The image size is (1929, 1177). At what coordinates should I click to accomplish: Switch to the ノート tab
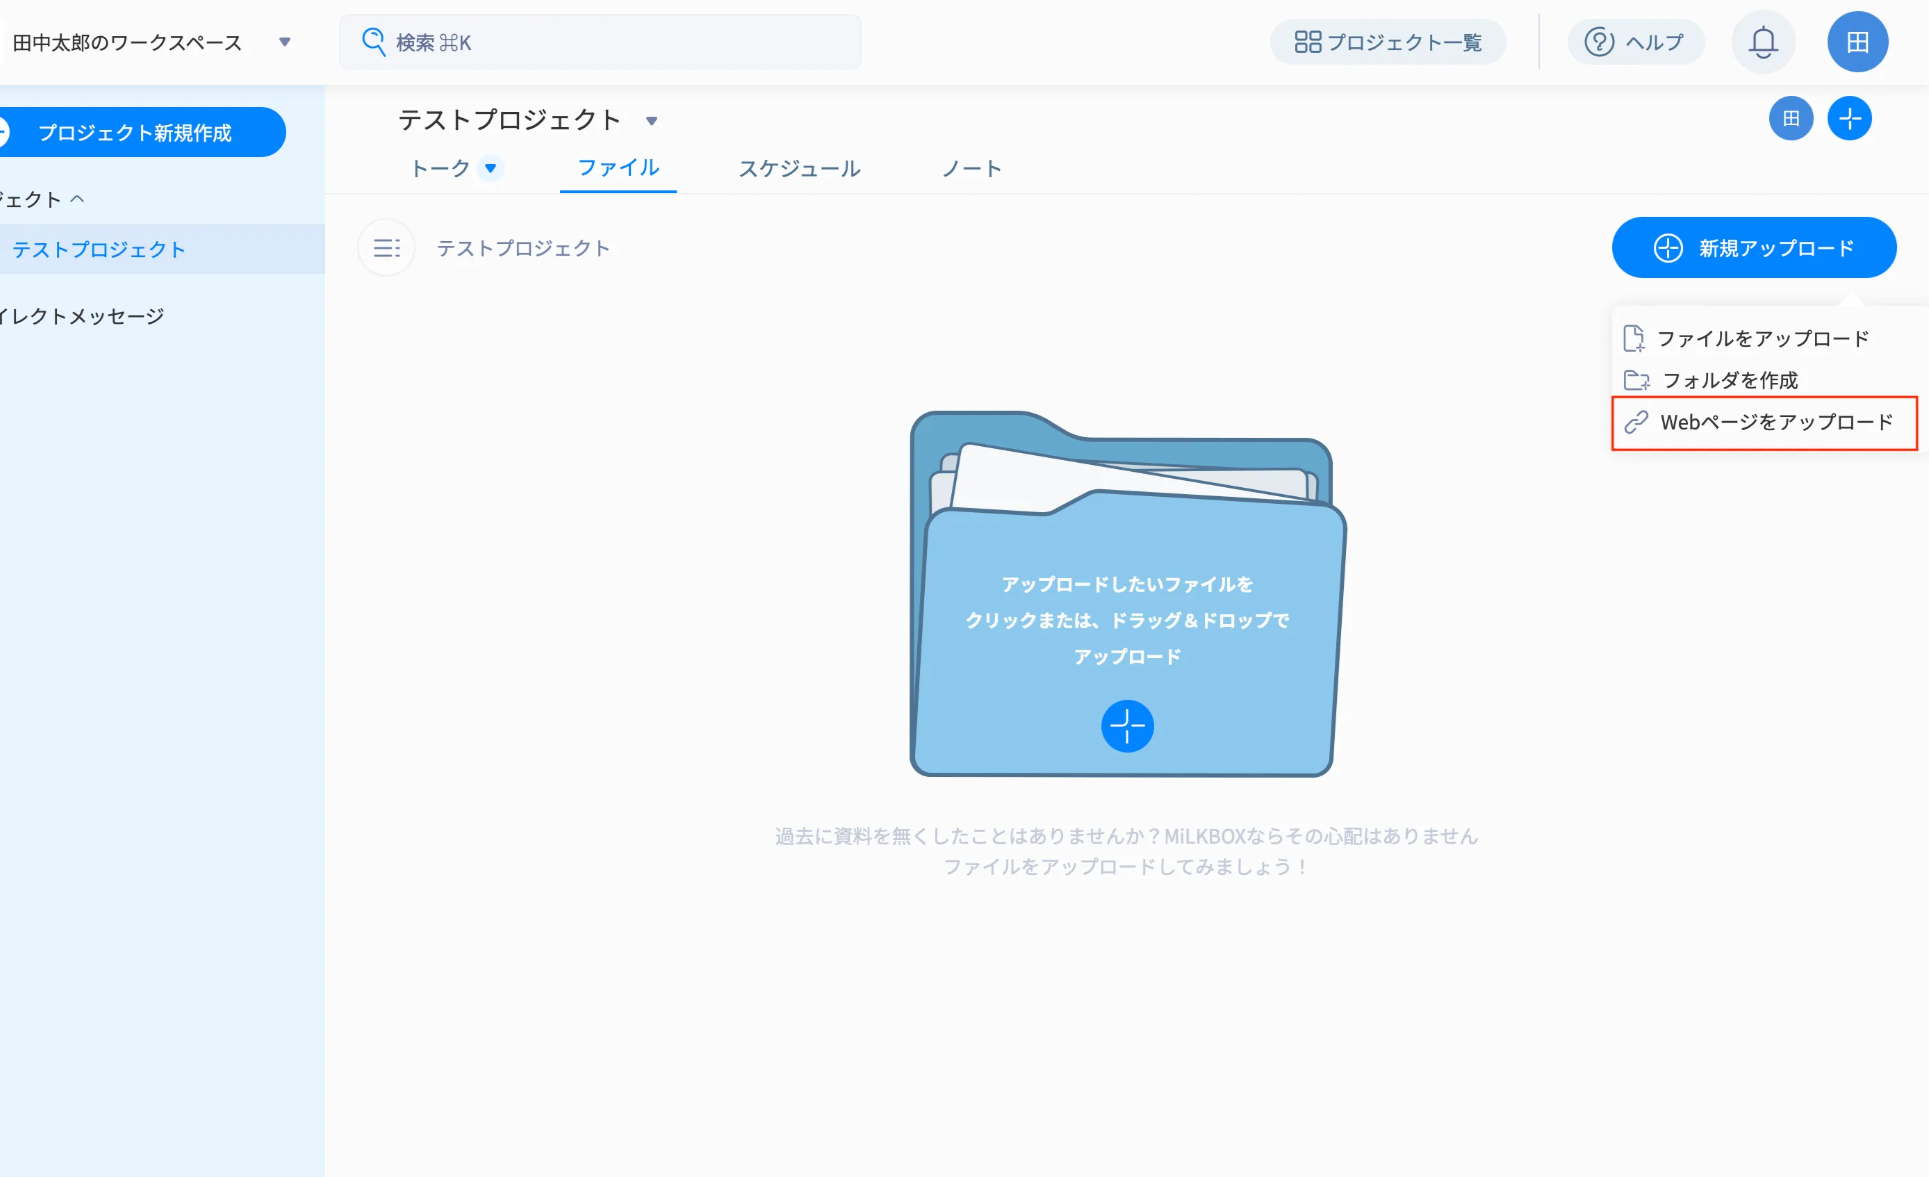(x=971, y=169)
